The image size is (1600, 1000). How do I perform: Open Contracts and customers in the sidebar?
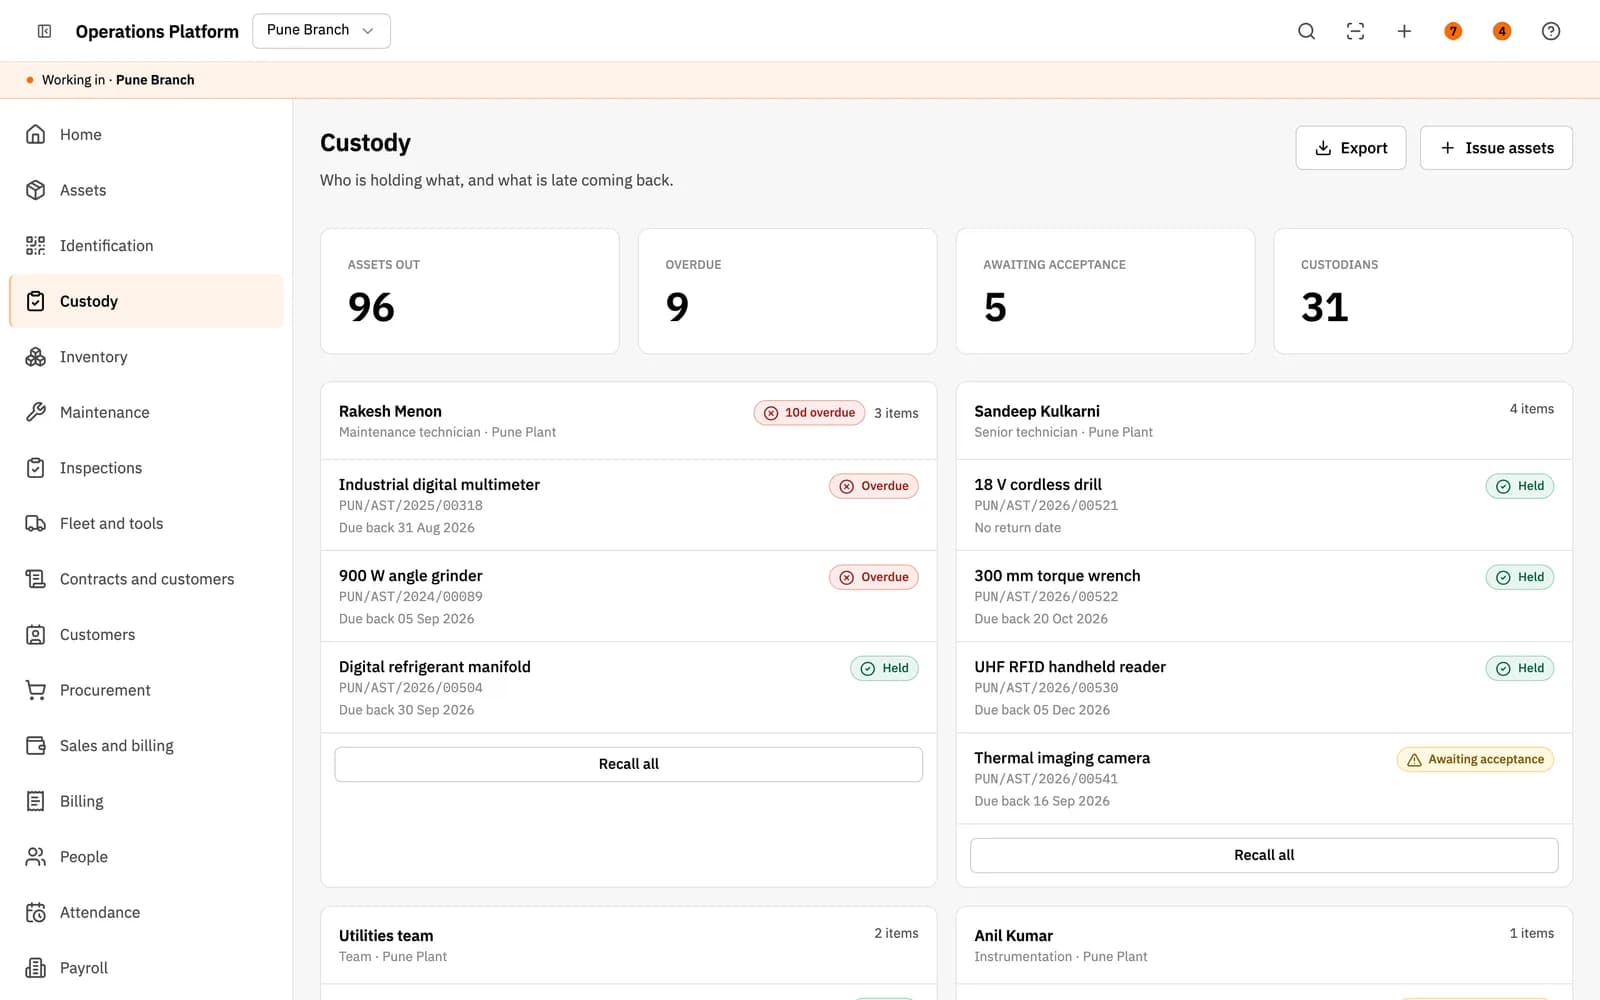click(146, 579)
